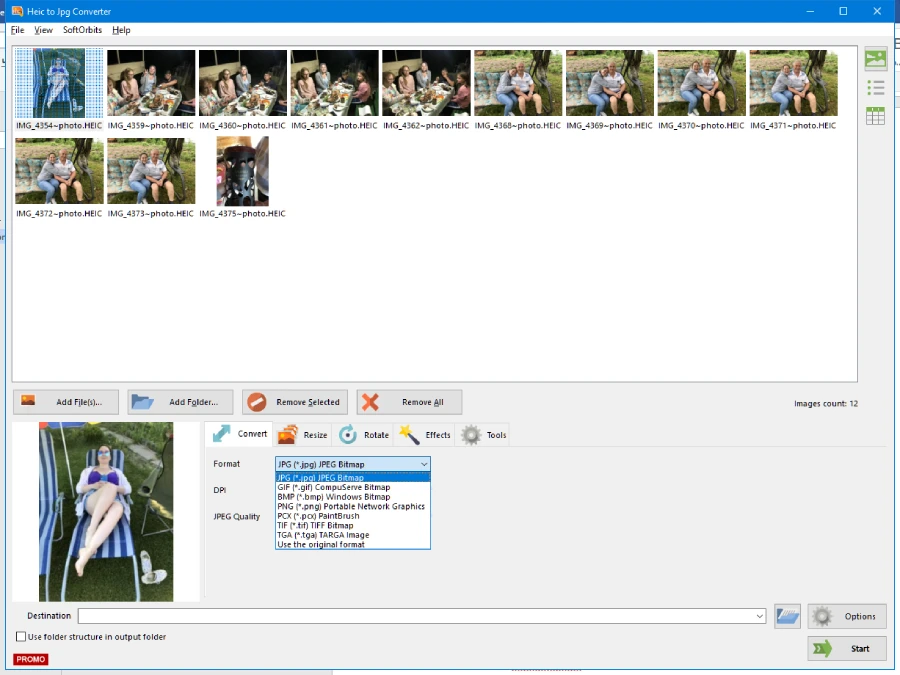
Task: Select thumbnail IMG_4368~photo.HEIC
Action: click(518, 90)
